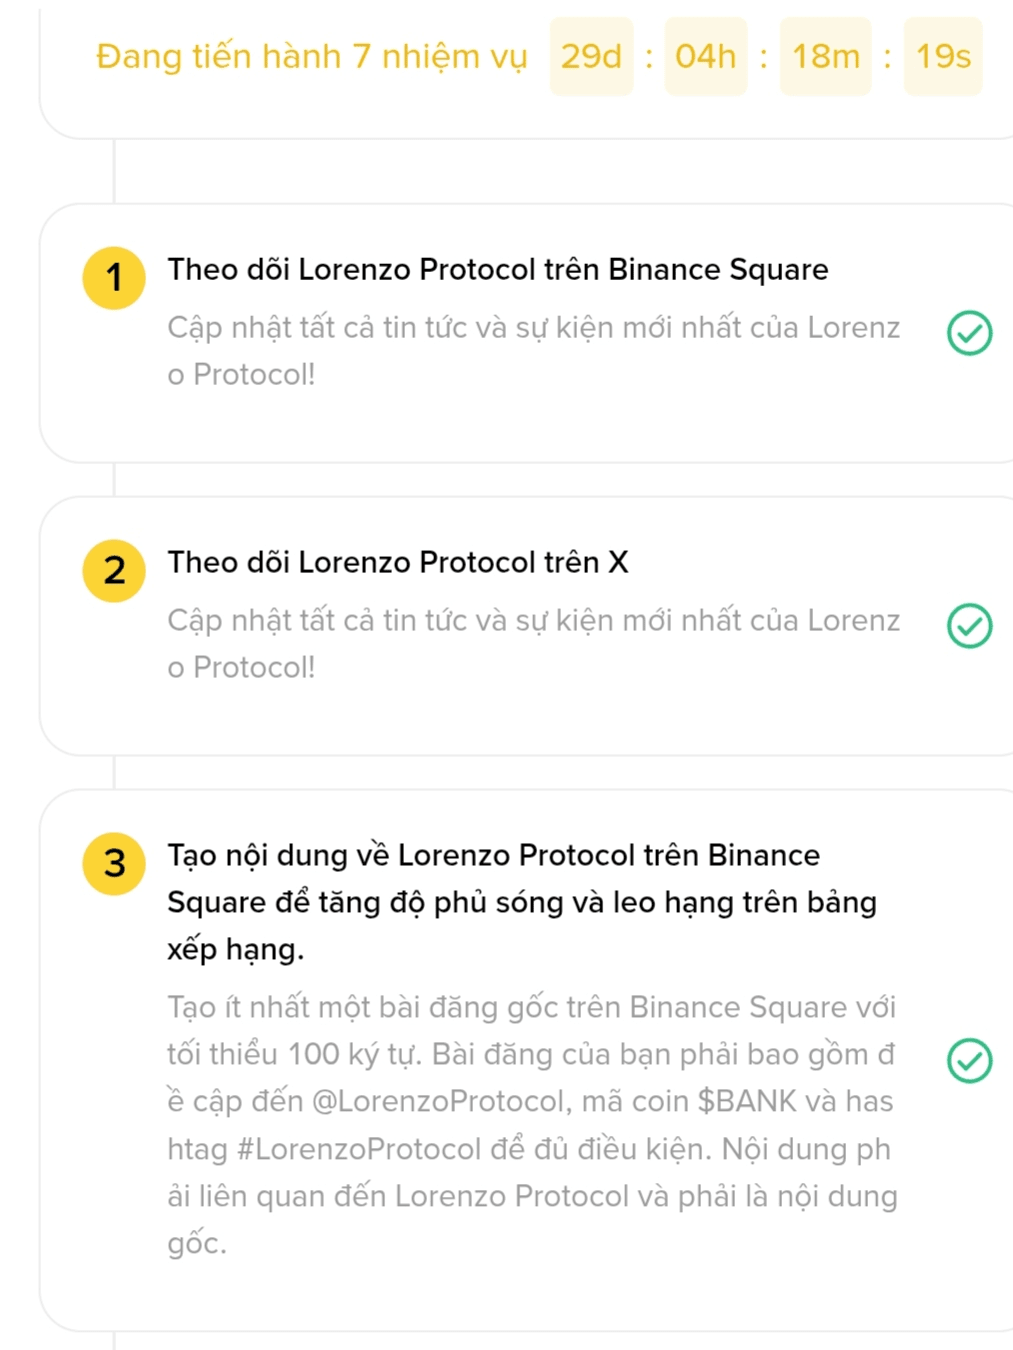Click 'Đang tiến hành 7 nhiệm vụ' header text
Image resolution: width=1013 pixels, height=1350 pixels.
311,56
